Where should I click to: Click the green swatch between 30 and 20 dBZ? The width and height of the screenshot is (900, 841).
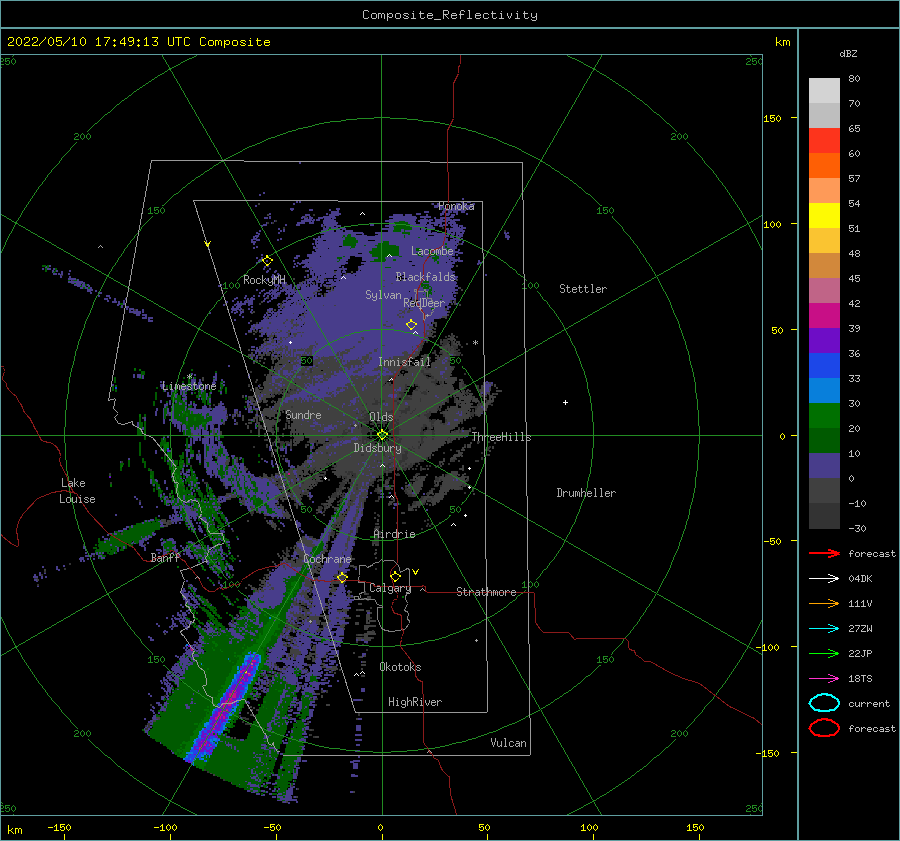[x=824, y=415]
